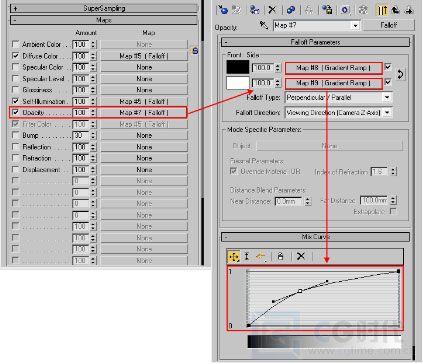Toggle Map #8 enable checkbox

tap(388, 67)
